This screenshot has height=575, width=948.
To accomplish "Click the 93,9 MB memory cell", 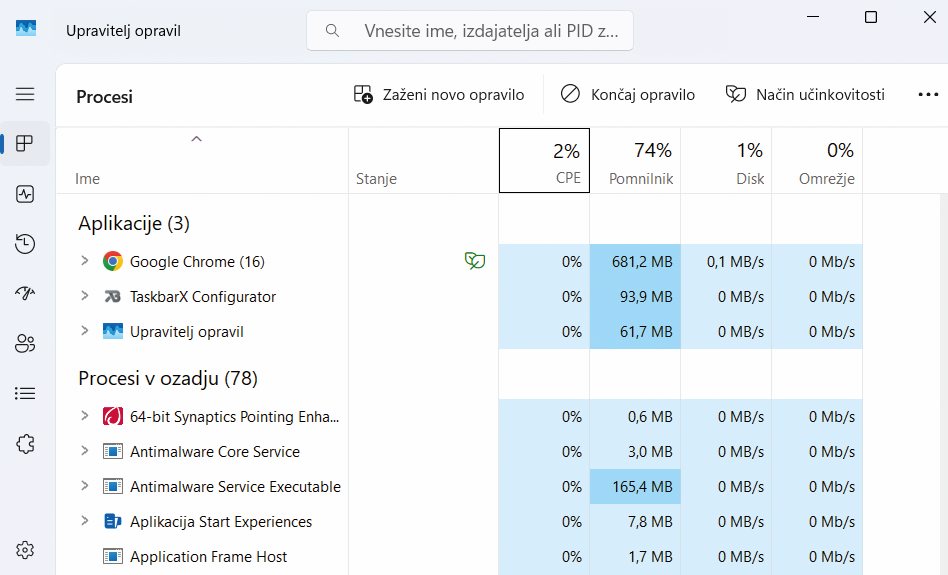I will (635, 297).
